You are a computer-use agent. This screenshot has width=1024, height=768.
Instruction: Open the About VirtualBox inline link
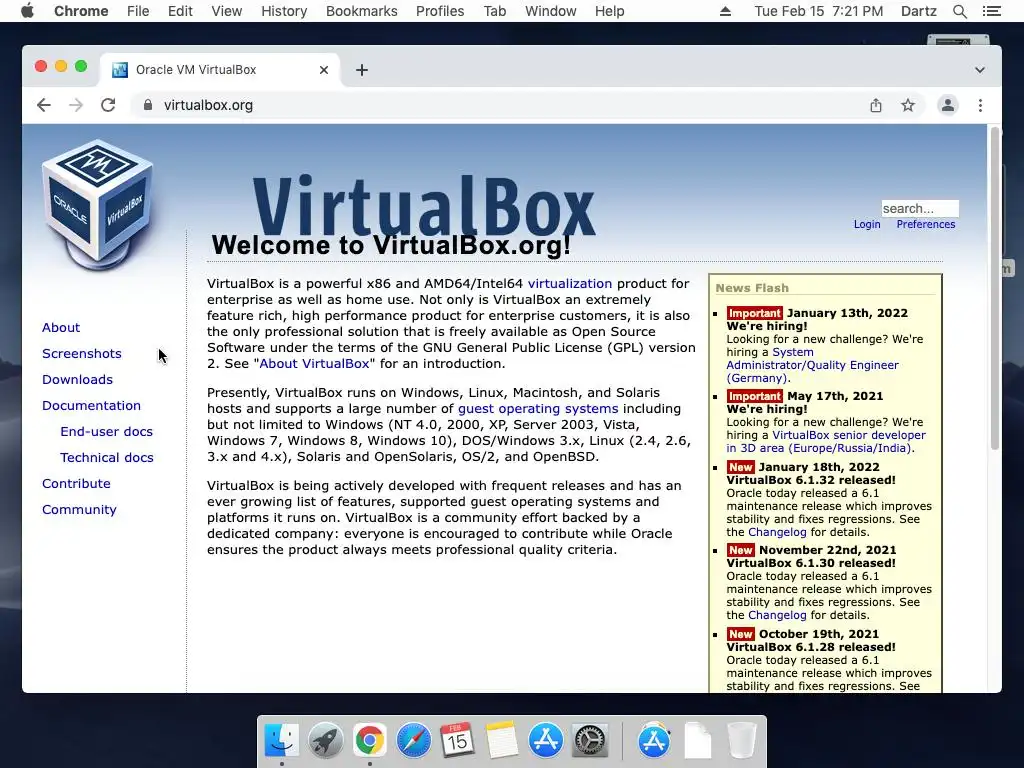(x=315, y=363)
